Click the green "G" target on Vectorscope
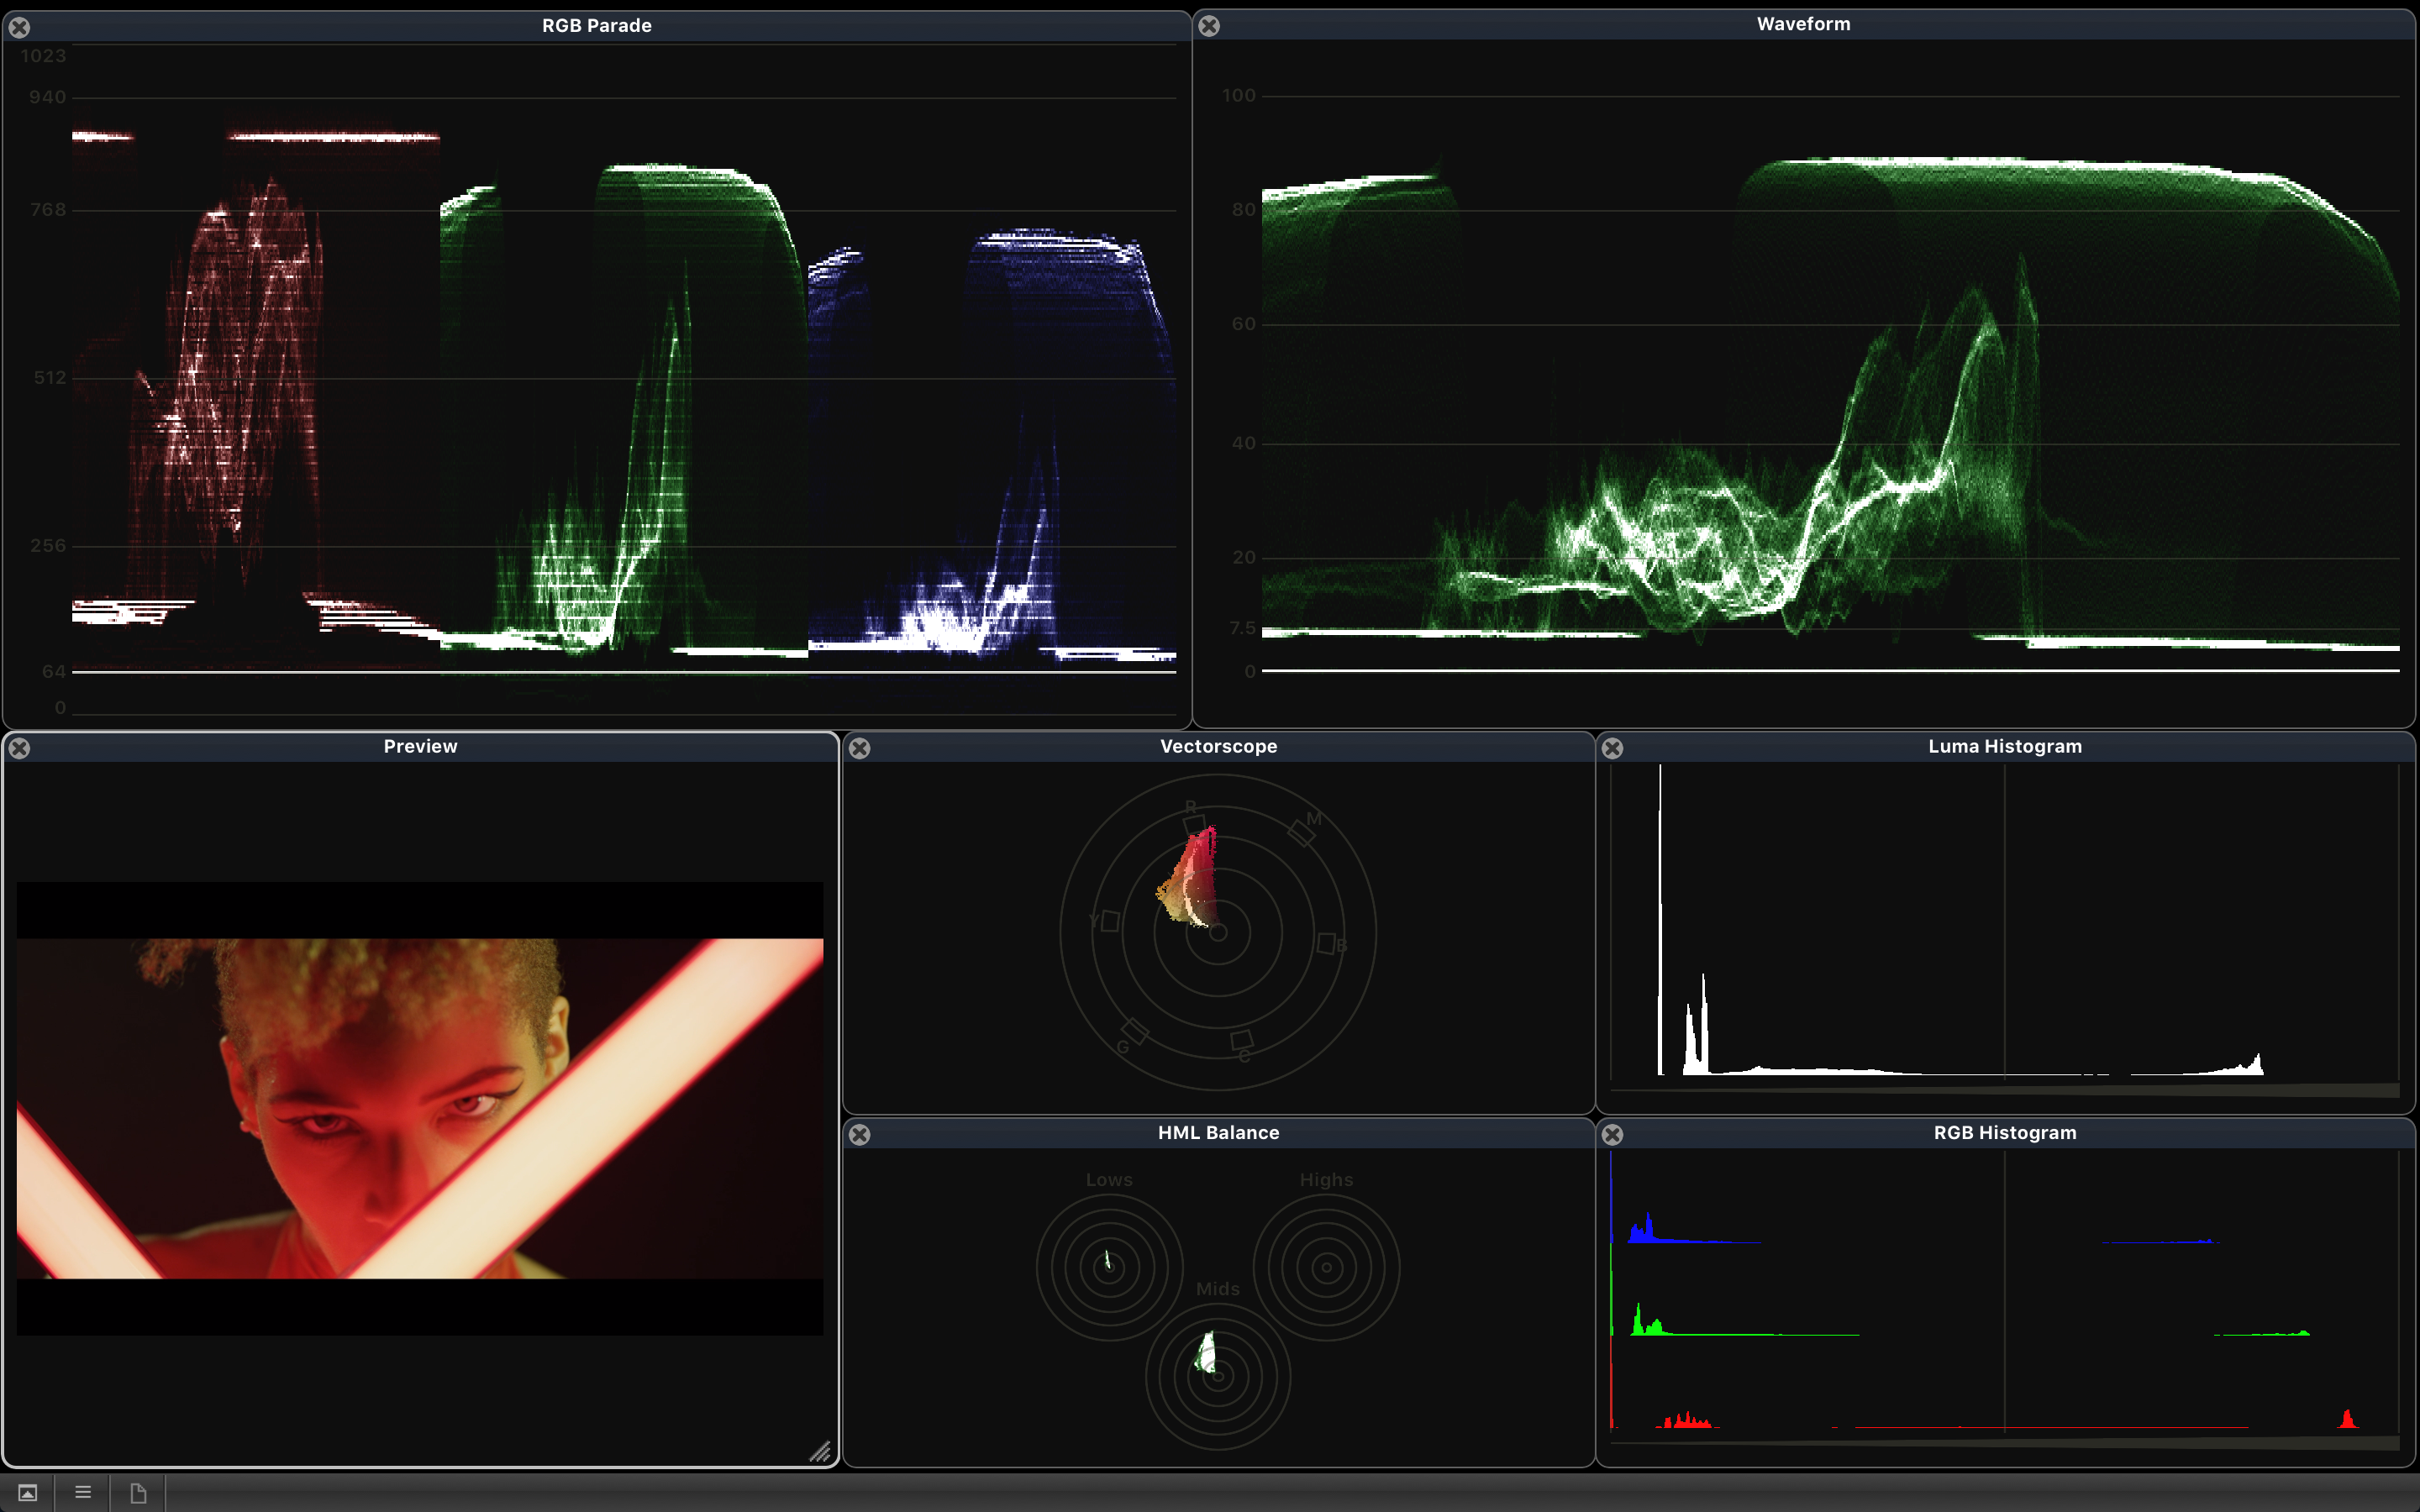 [1135, 1031]
